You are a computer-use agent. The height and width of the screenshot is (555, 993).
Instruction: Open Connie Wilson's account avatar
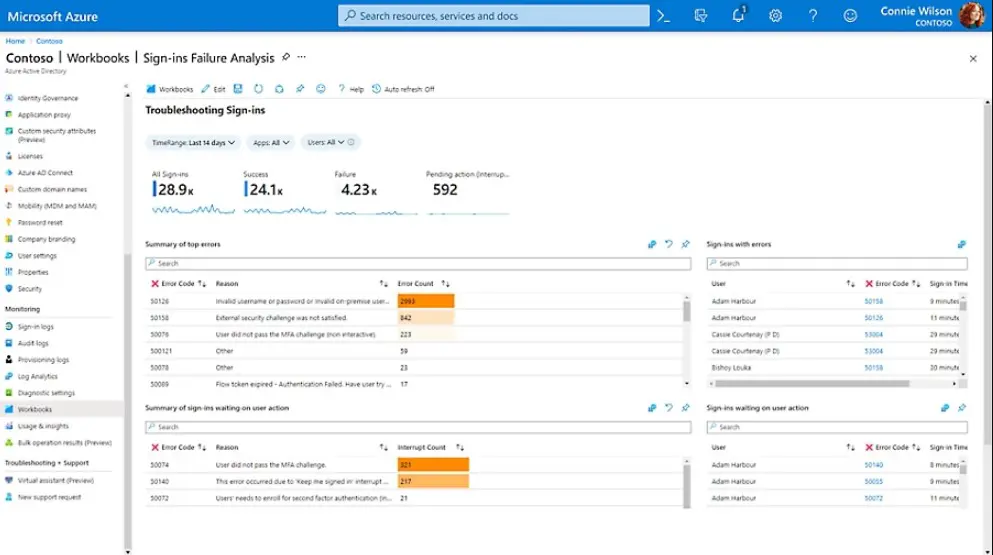[971, 15]
